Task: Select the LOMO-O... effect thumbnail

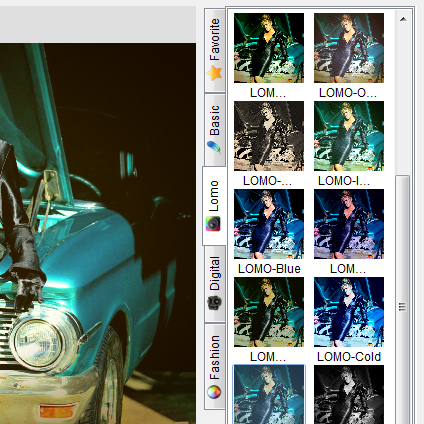Action: [x=349, y=48]
